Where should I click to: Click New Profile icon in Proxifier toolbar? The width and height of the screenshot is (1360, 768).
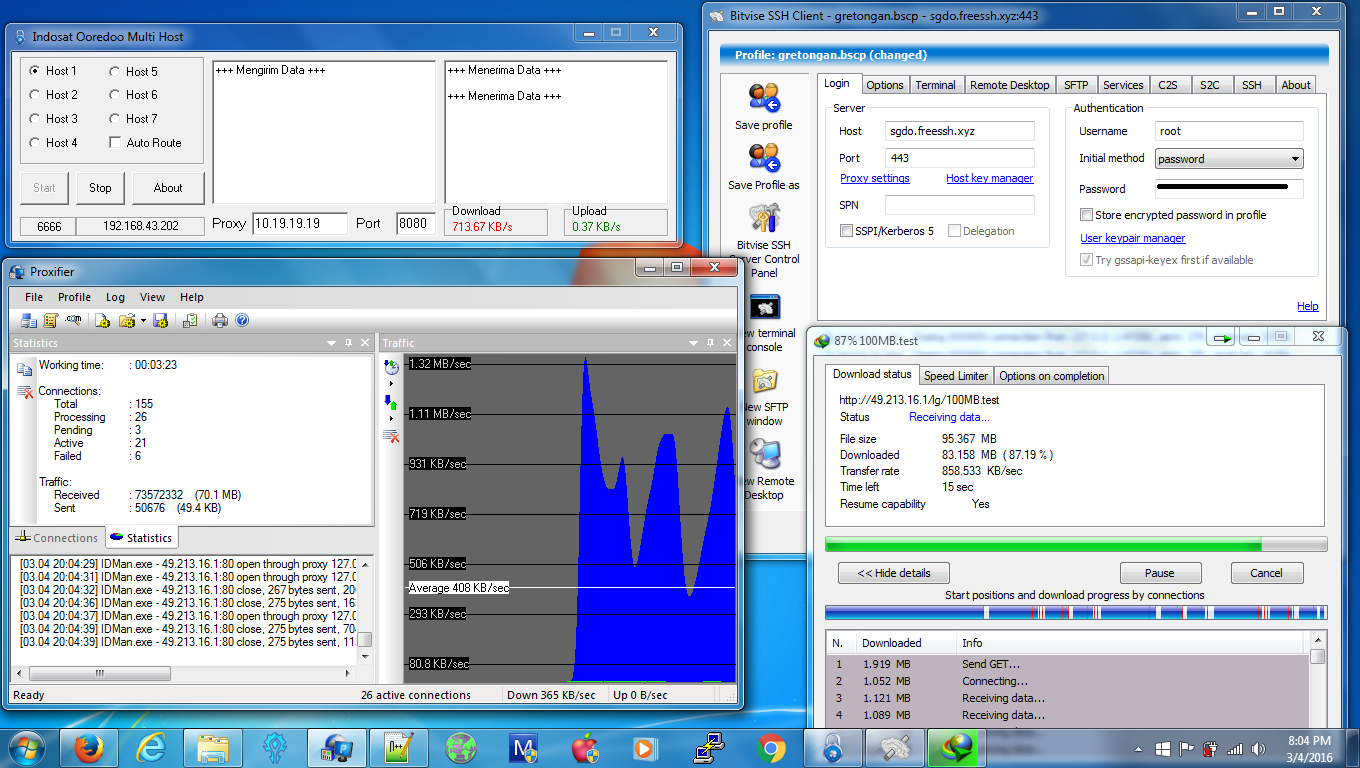(102, 321)
